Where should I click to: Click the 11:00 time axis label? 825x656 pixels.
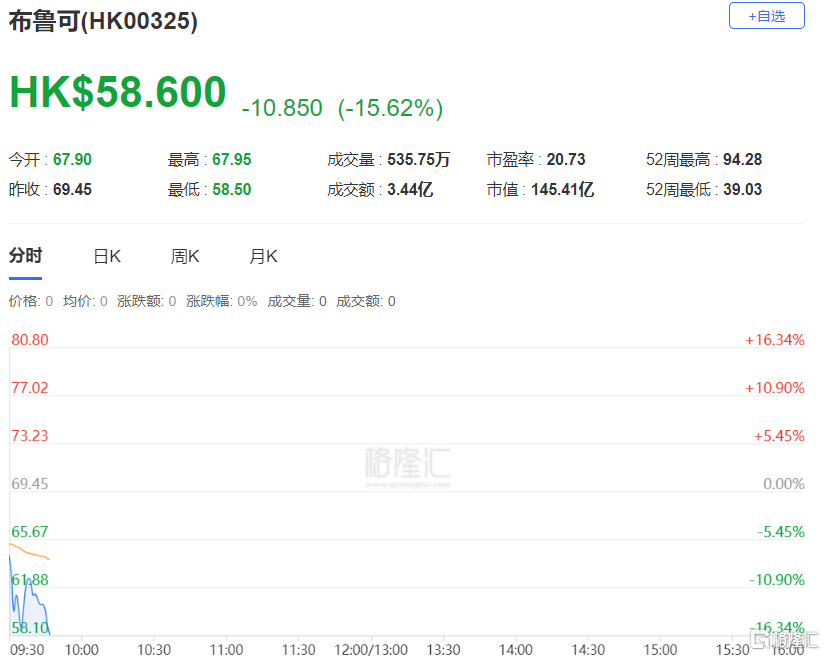pyautogui.click(x=226, y=649)
